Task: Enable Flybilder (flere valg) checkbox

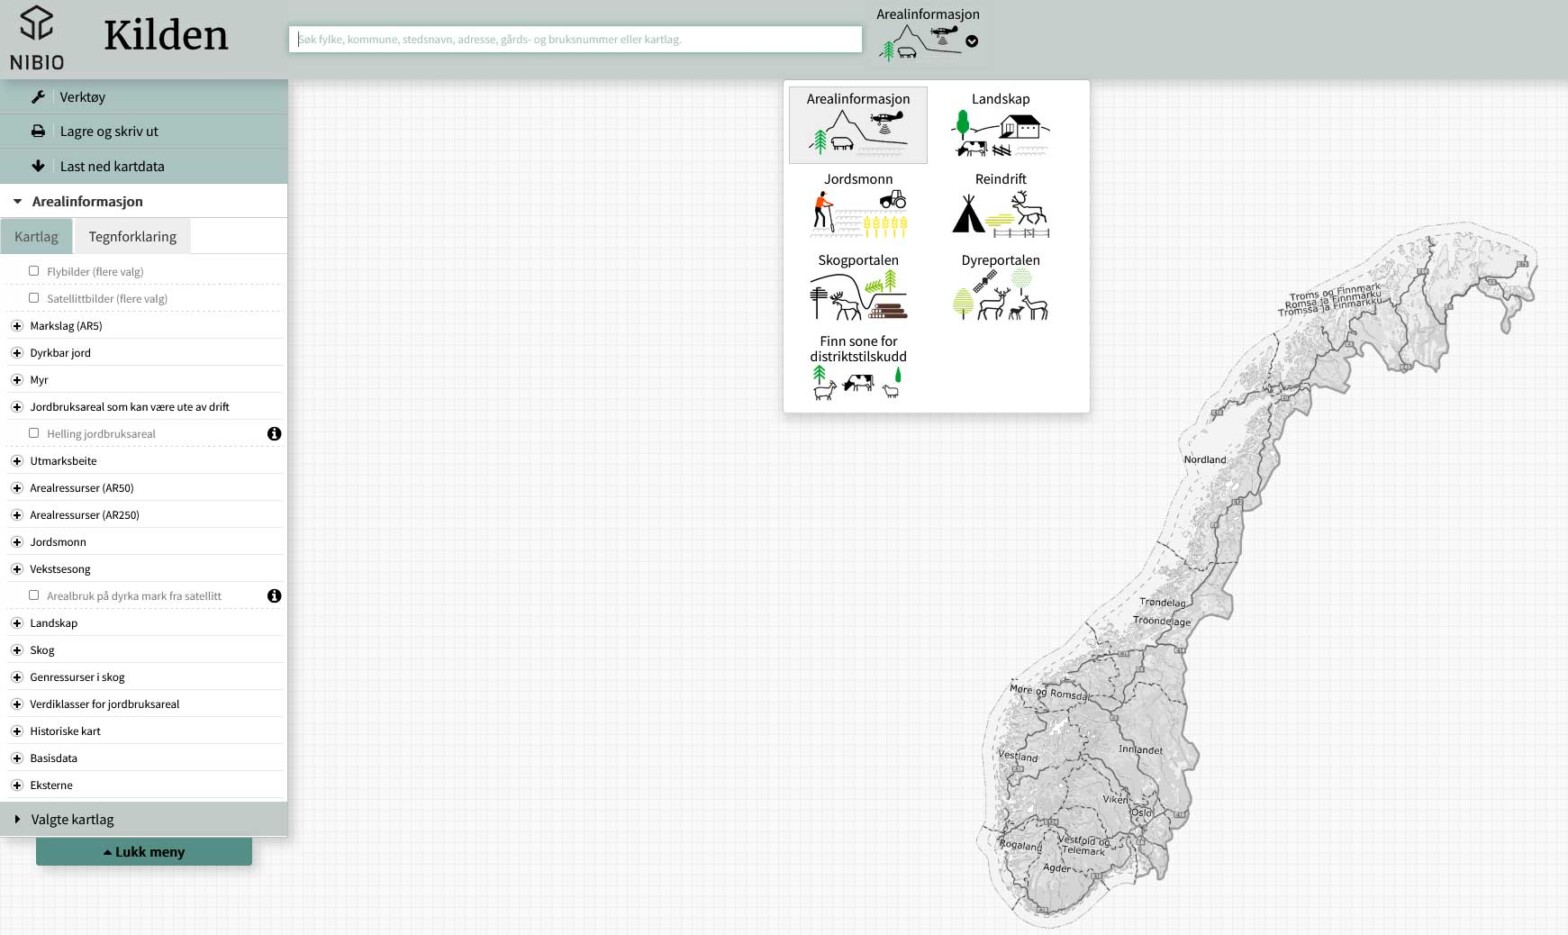Action: click(x=34, y=271)
